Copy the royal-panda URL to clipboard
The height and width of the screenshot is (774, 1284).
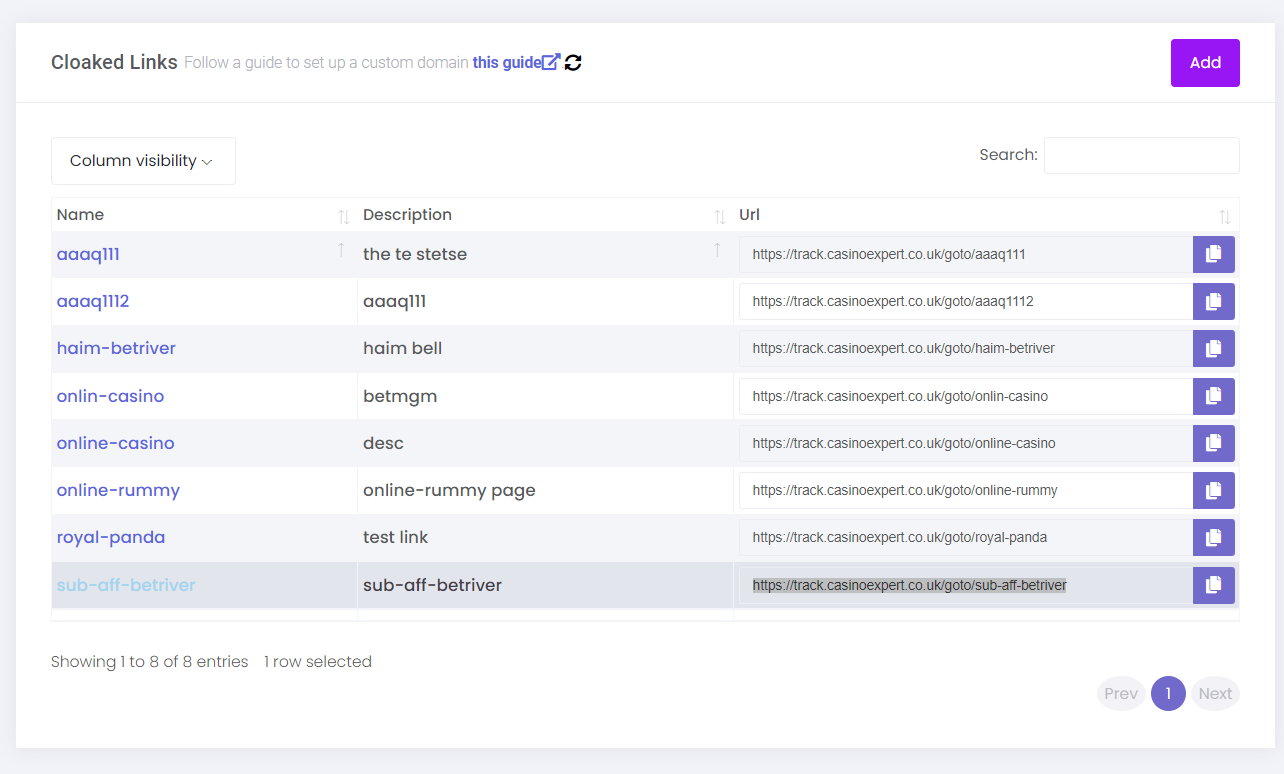tap(1213, 537)
